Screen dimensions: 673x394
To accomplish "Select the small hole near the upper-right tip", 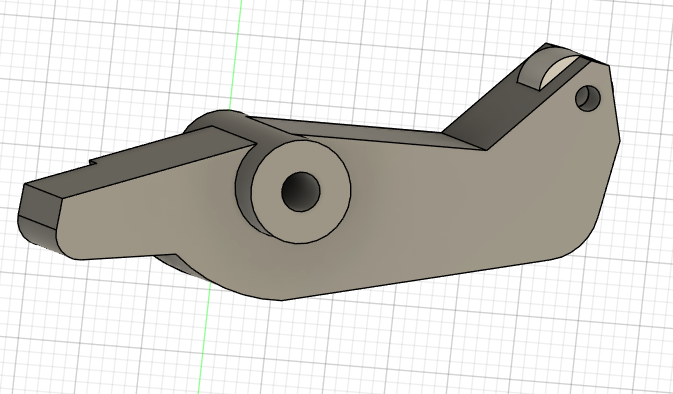I will coord(588,98).
